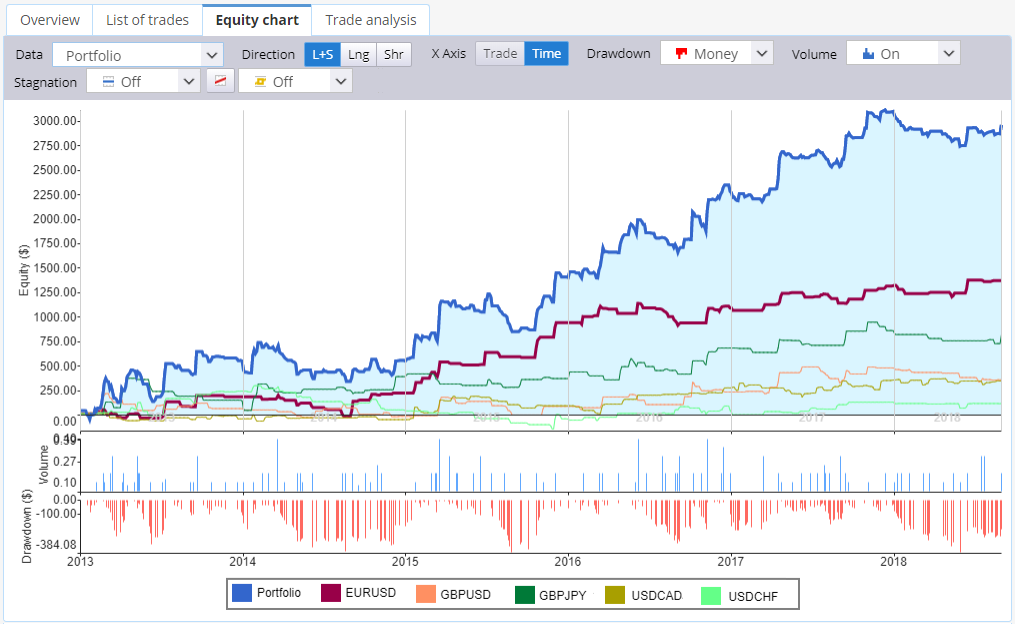
Task: Click the blue volume bars icon
Action: (868, 54)
